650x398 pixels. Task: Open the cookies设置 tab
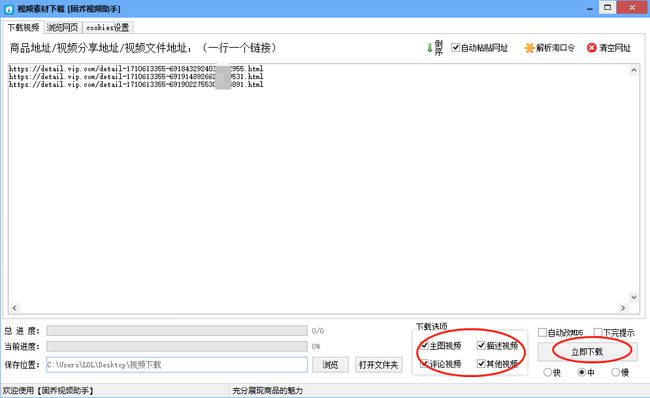pyautogui.click(x=107, y=28)
